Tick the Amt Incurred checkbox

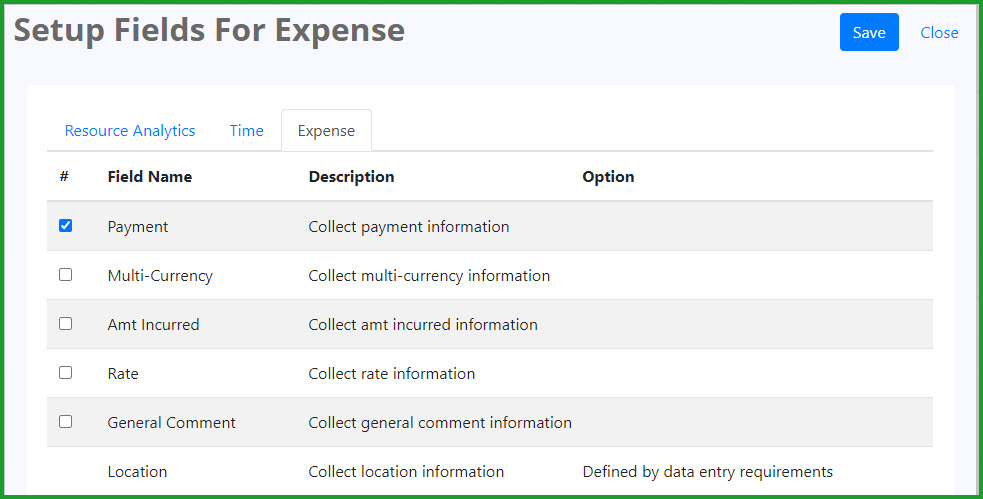pos(65,323)
